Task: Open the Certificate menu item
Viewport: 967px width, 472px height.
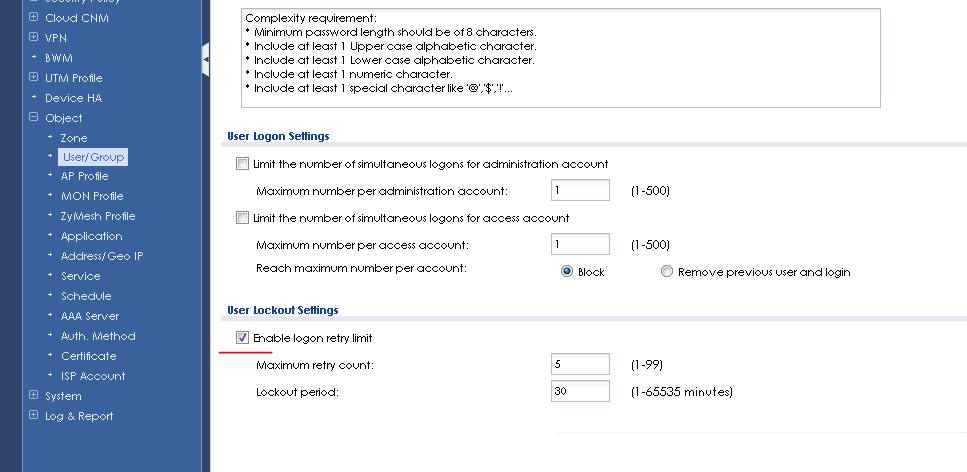Action: click(88, 356)
